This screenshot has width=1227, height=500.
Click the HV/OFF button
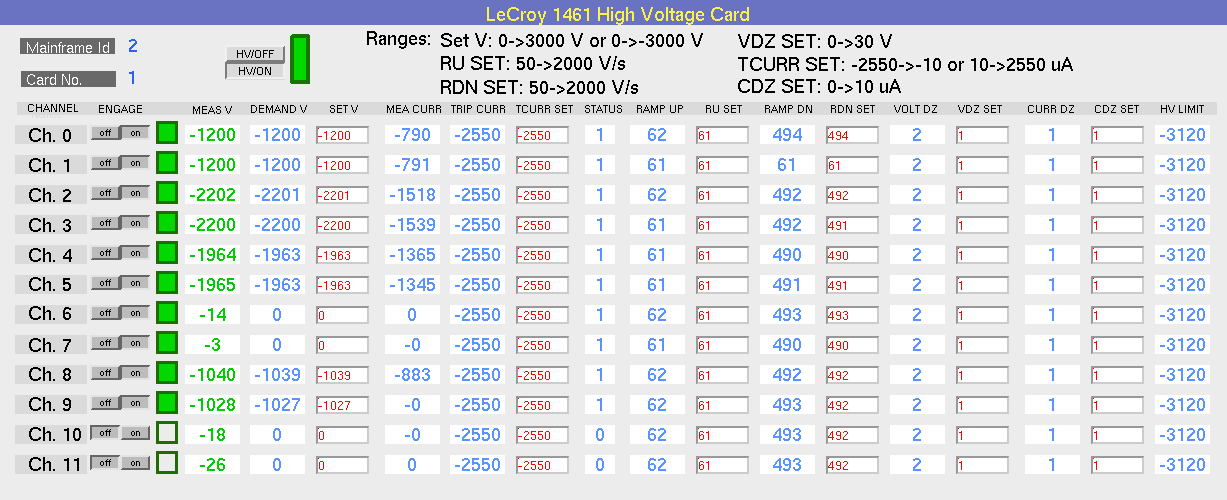(x=255, y=54)
